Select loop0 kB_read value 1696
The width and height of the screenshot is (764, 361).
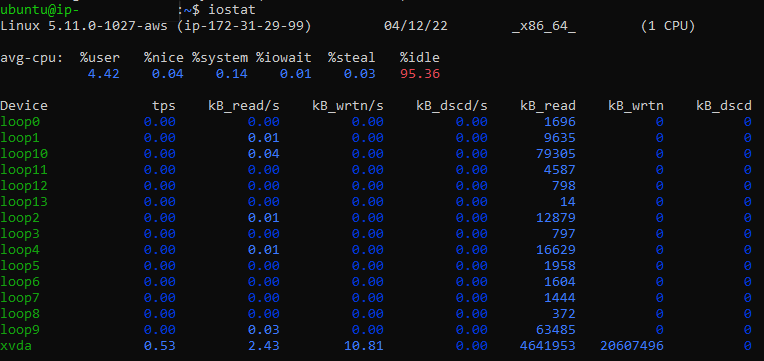pos(560,122)
